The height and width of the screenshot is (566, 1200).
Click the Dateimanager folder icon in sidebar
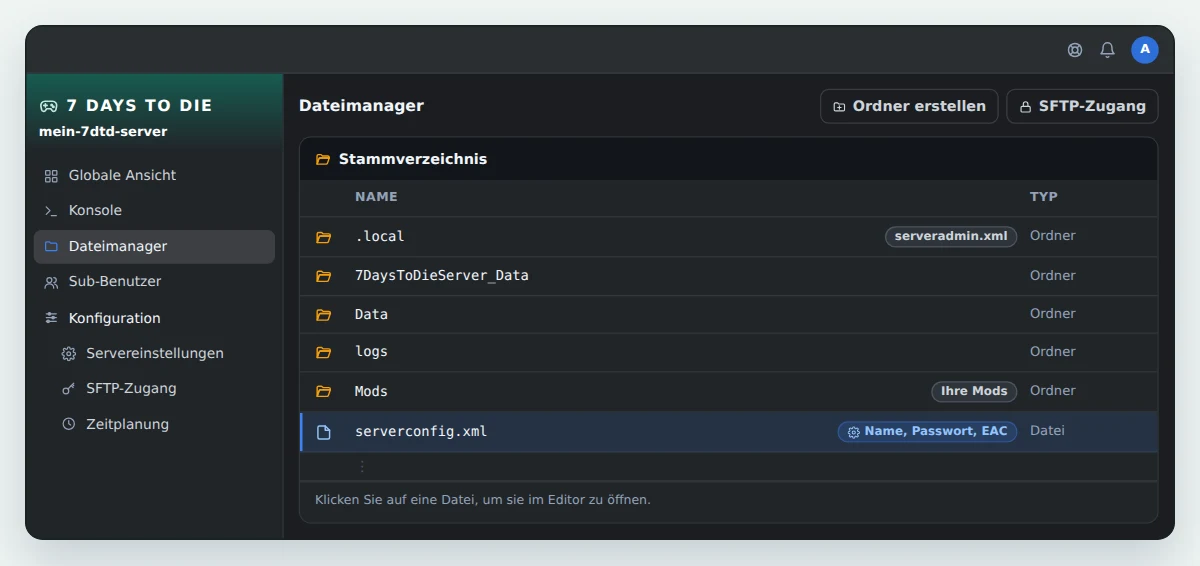click(x=51, y=247)
